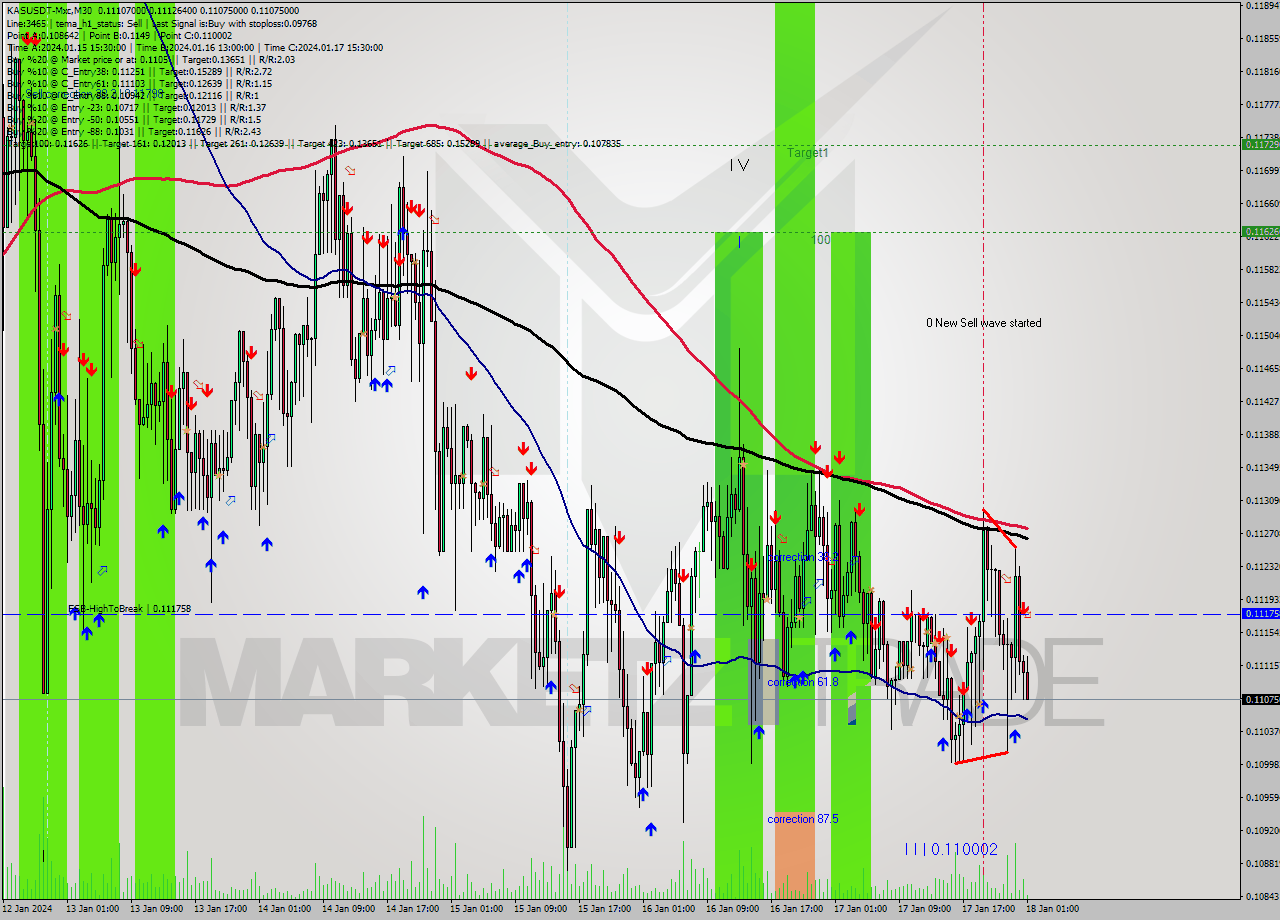
Task: Click the green 0.11729 price tag
Action: point(1260,145)
